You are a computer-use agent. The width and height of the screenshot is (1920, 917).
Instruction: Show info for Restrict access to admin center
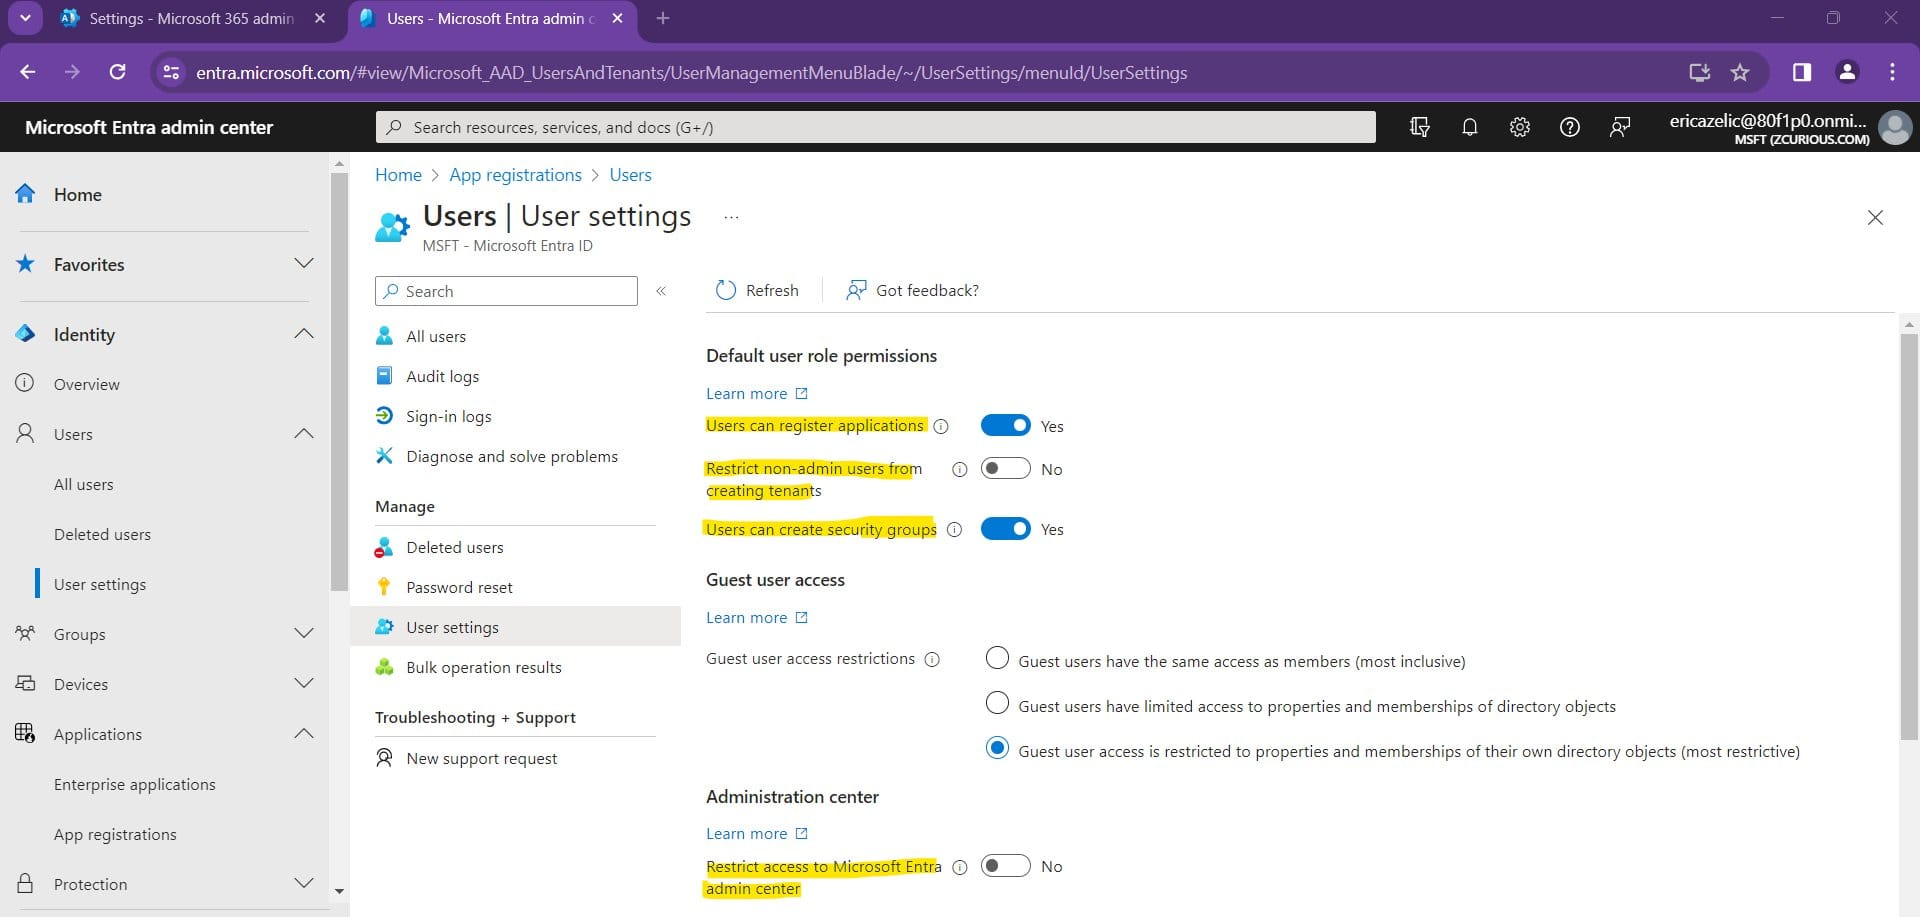tap(960, 867)
